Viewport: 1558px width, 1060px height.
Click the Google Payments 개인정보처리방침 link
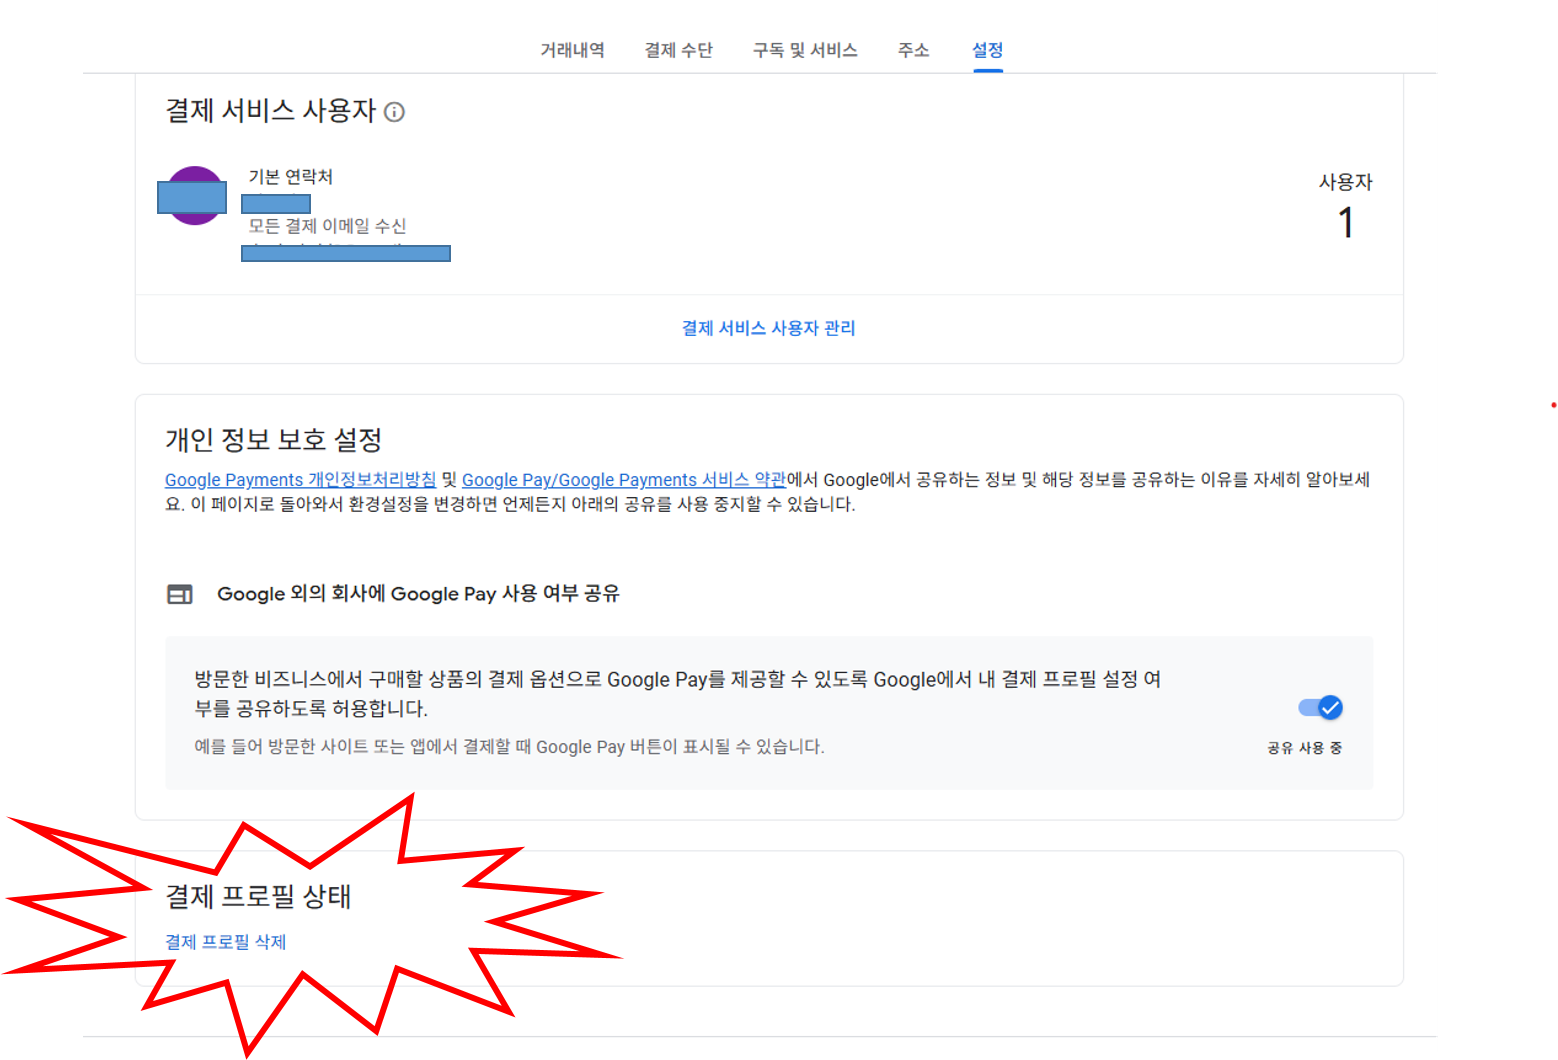(x=300, y=479)
